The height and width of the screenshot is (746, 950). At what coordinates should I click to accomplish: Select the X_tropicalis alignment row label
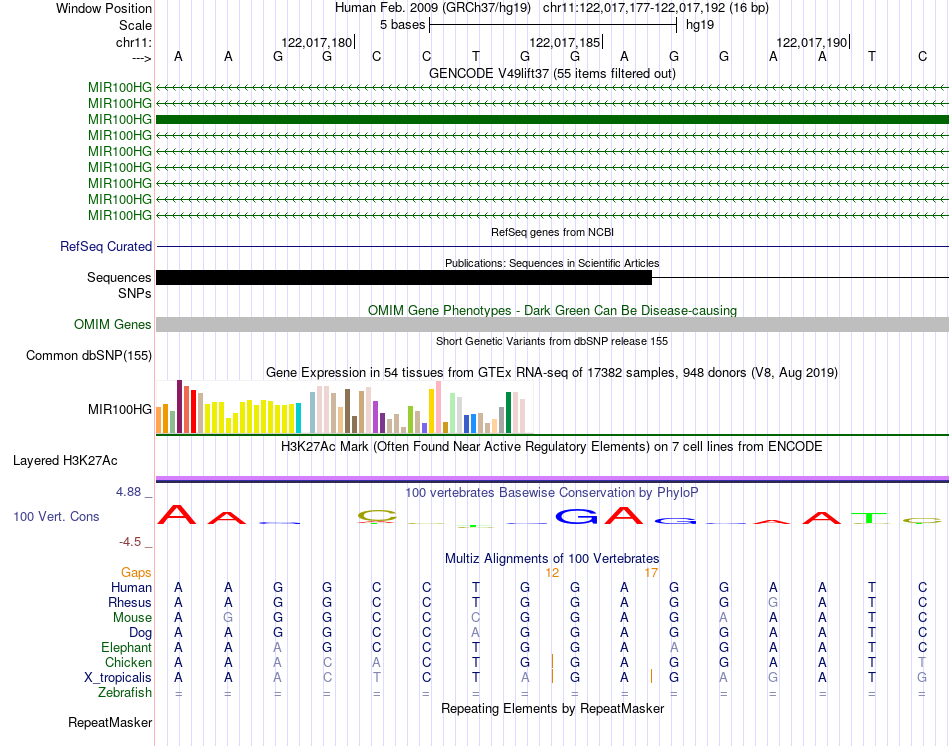pyautogui.click(x=118, y=678)
